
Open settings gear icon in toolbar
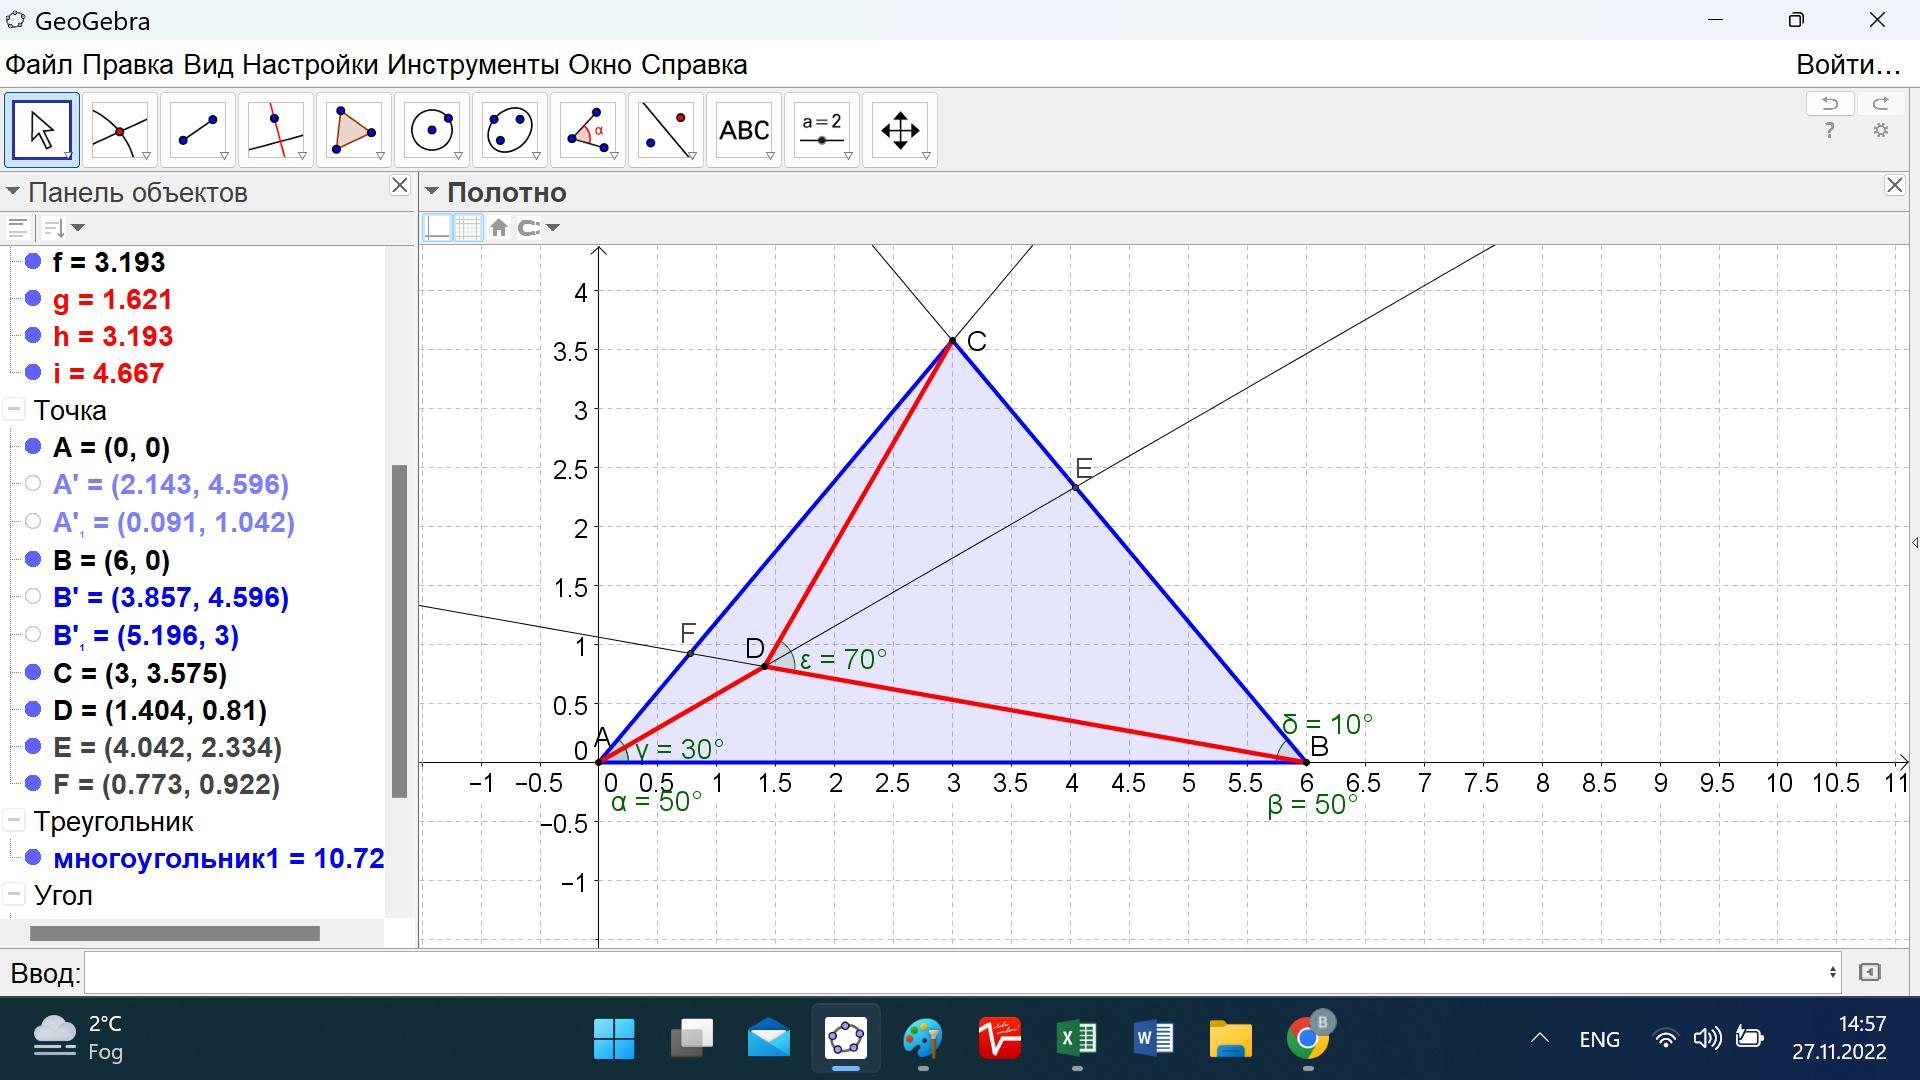1881,131
